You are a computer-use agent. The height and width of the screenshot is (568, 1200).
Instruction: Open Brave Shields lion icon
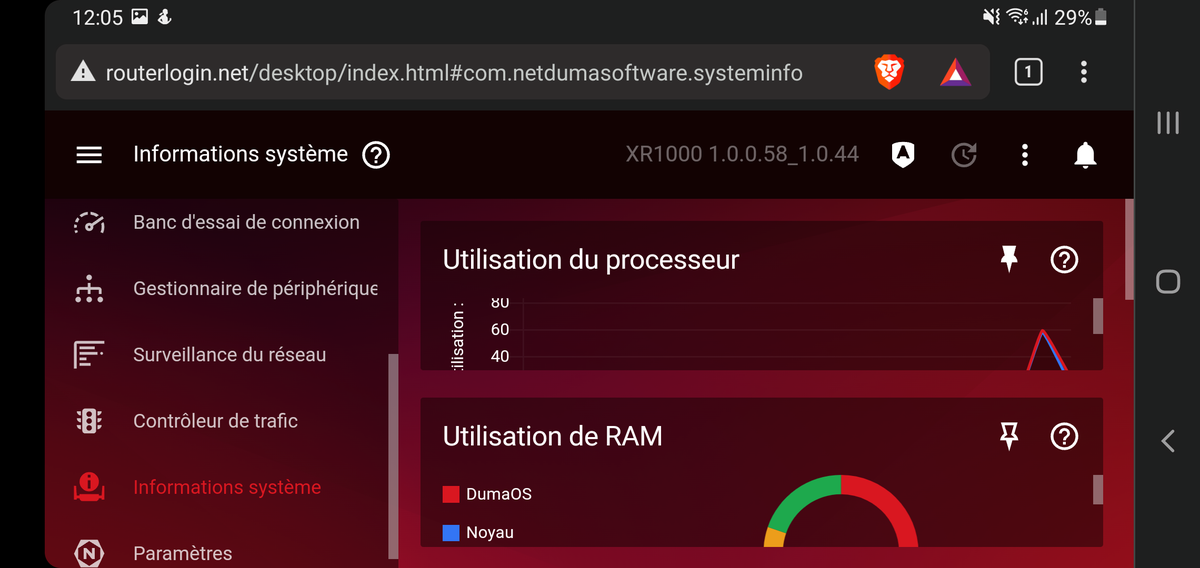(x=889, y=71)
